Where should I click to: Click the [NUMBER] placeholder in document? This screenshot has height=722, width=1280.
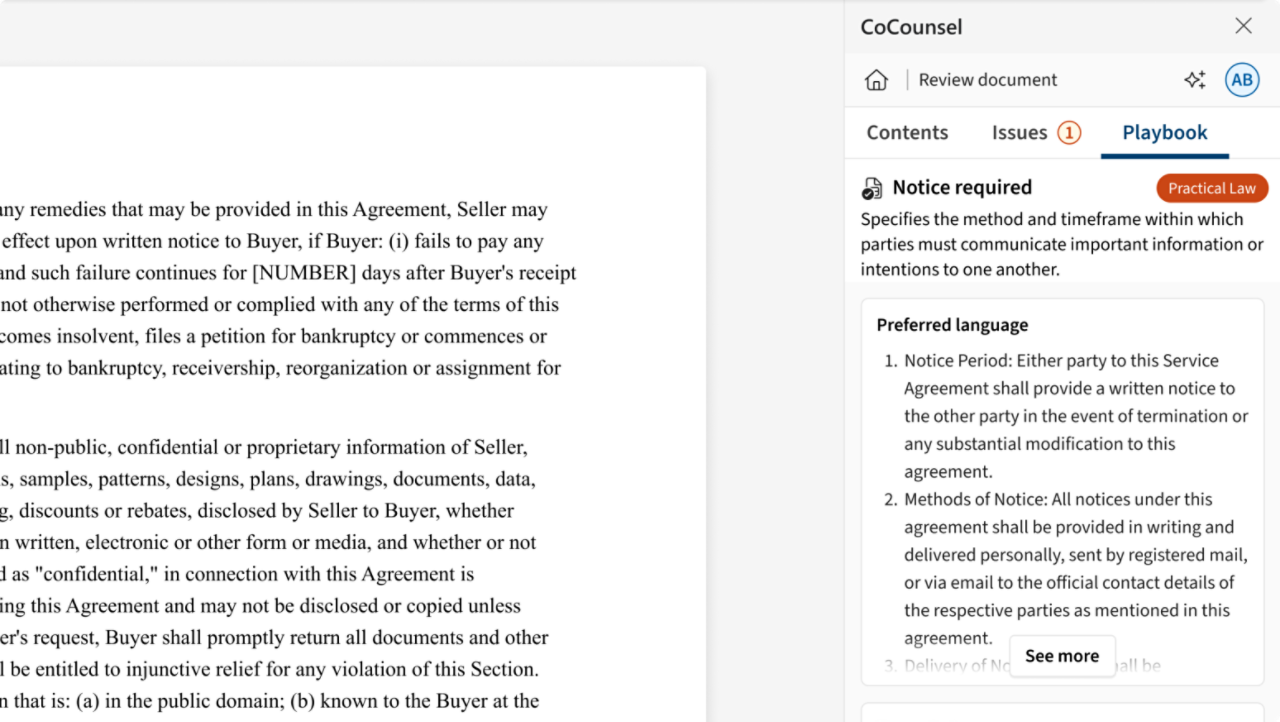pos(305,272)
